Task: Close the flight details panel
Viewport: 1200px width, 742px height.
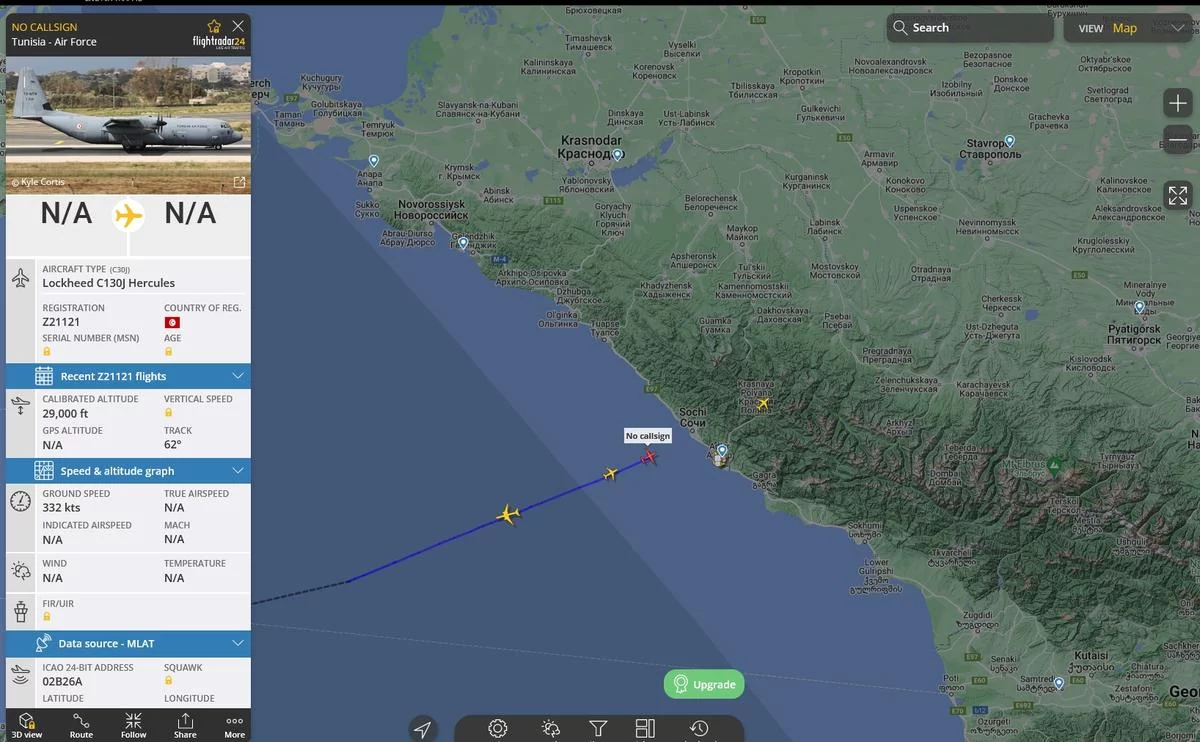Action: click(x=237, y=26)
